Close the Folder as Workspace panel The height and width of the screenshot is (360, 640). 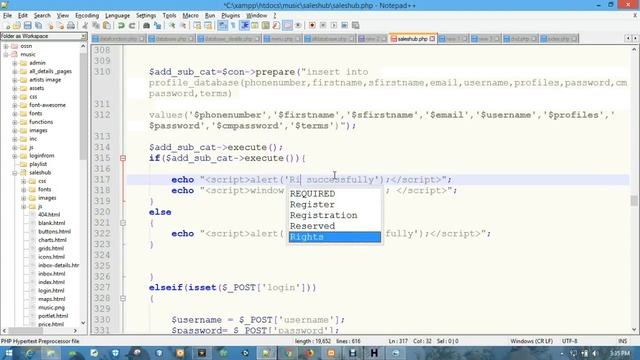point(83,36)
